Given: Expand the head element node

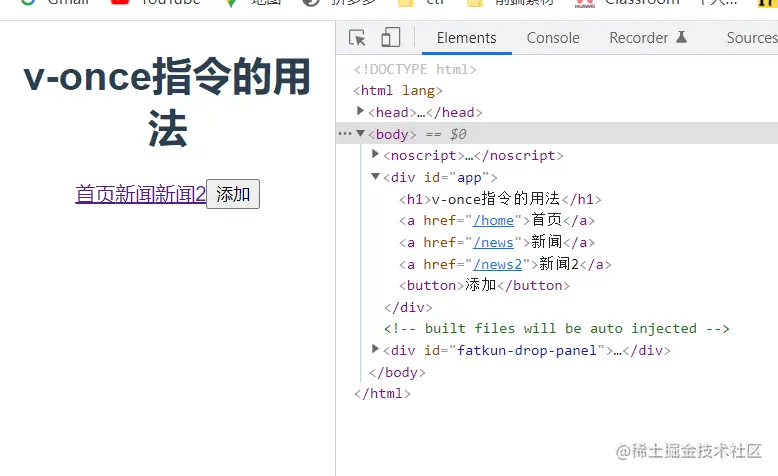Looking at the screenshot, I should (x=361, y=111).
